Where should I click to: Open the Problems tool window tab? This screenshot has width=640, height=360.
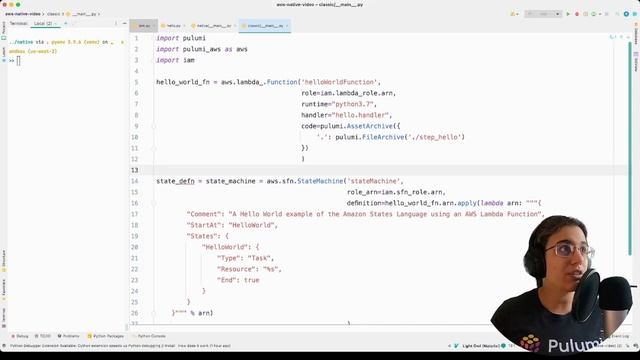click(69, 336)
